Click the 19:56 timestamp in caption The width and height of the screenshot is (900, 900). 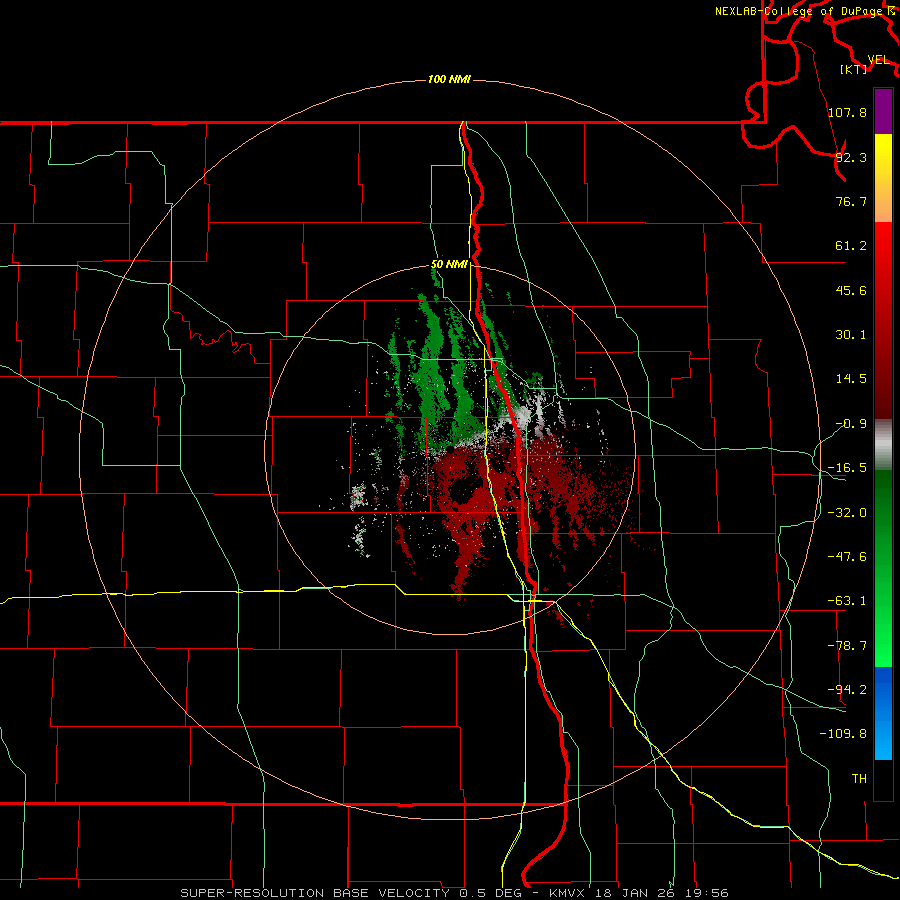(x=709, y=893)
